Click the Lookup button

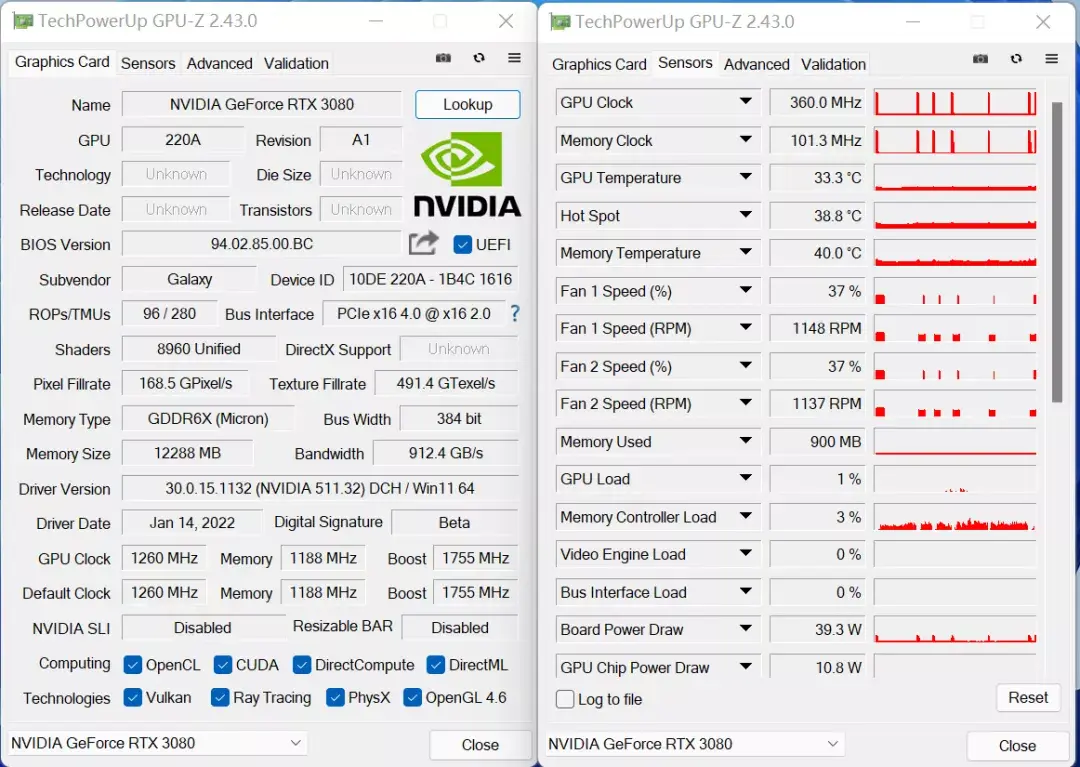coord(467,104)
